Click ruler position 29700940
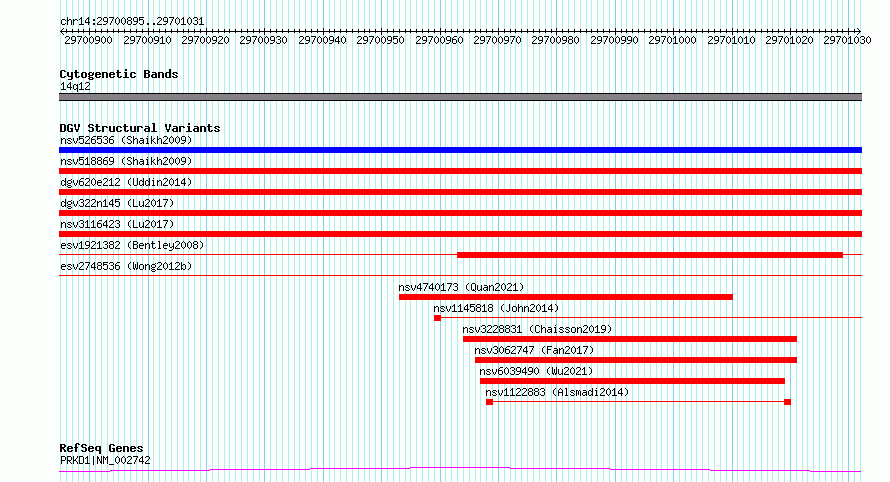 [322, 40]
